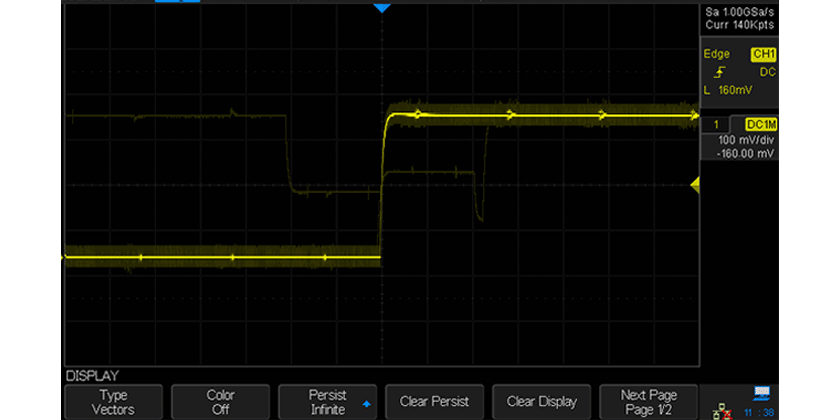Click the -160.00 mV offset readout

pos(740,155)
